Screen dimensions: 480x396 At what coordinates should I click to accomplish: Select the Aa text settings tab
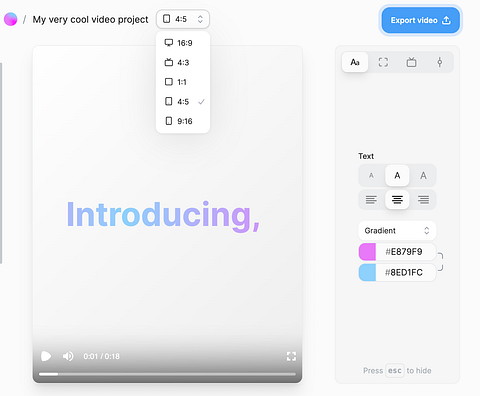tap(355, 62)
